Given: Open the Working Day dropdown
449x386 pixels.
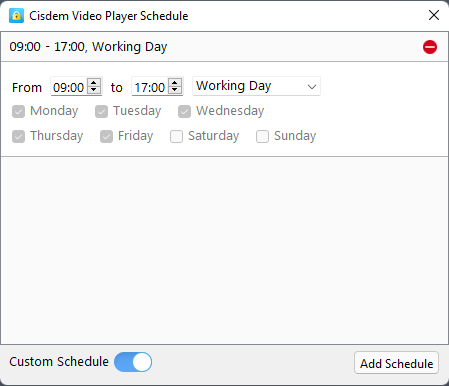Looking at the screenshot, I should pyautogui.click(x=256, y=86).
